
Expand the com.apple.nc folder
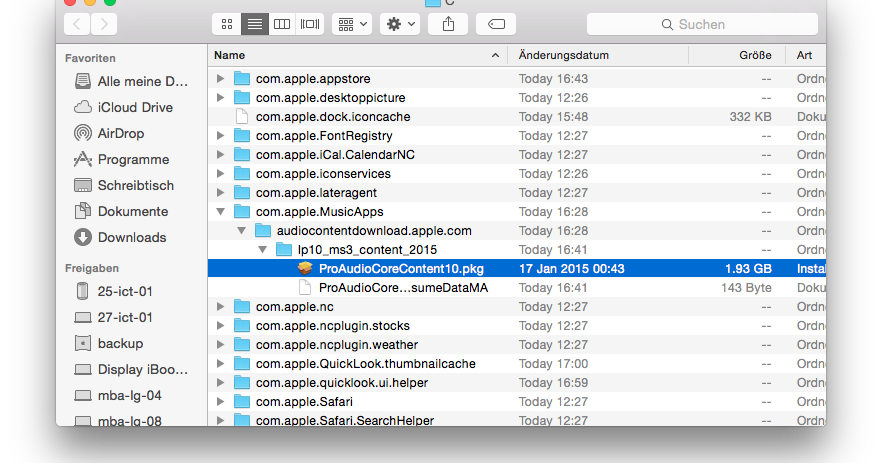pos(220,307)
